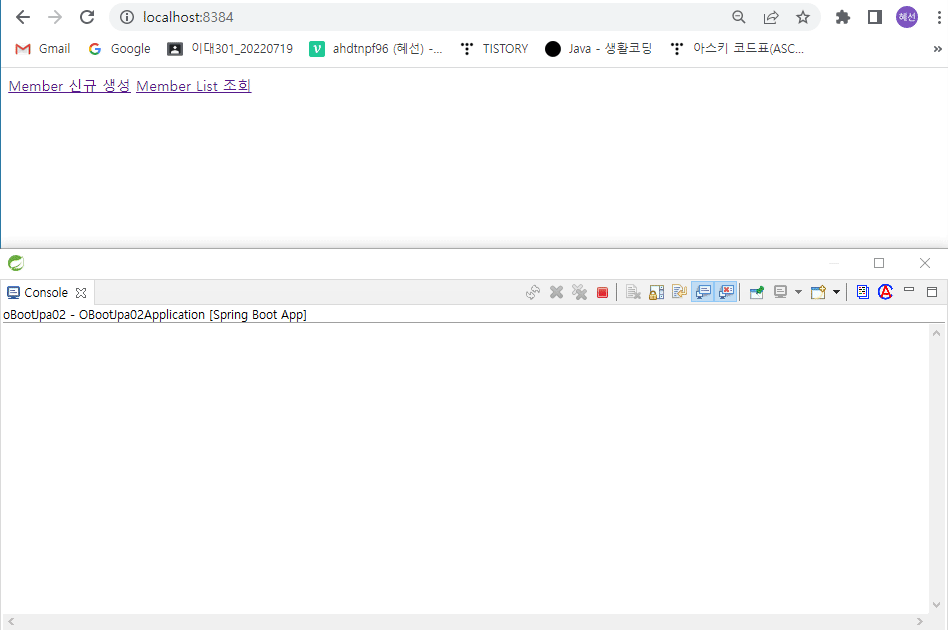Click Display Selected Console monitor icon

pos(781,293)
